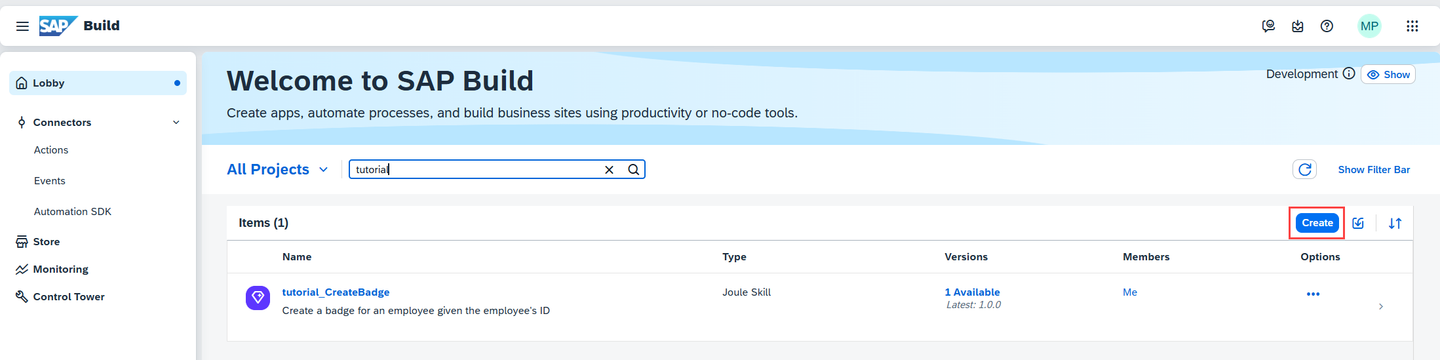The width and height of the screenshot is (1440, 360).
Task: Select Lobby in the sidebar
Action: (x=97, y=83)
